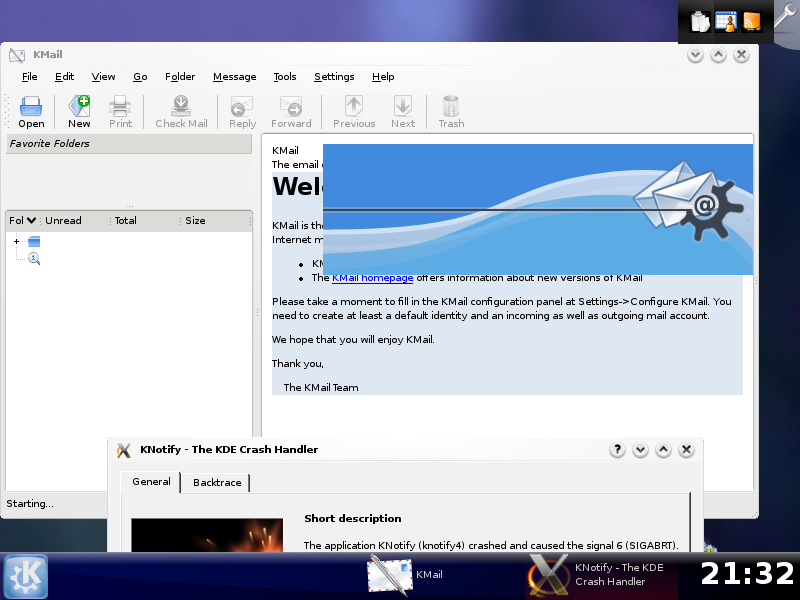Viewport: 800px width, 600px height.
Task: Click the calendar organizer tray icon
Action: click(x=726, y=22)
